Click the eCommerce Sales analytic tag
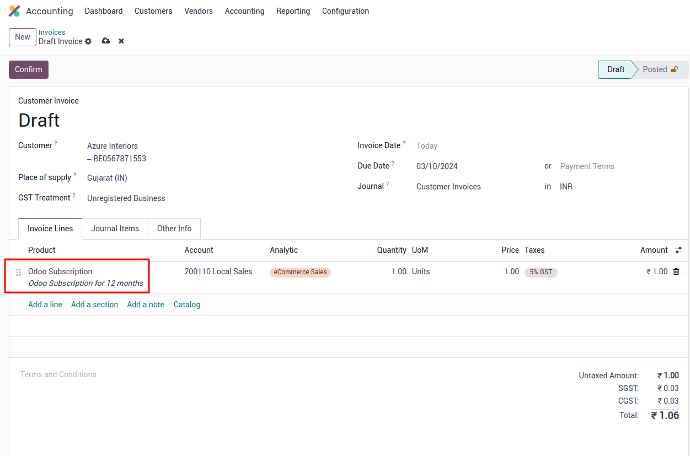Viewport: 690px width, 456px height. tap(300, 272)
